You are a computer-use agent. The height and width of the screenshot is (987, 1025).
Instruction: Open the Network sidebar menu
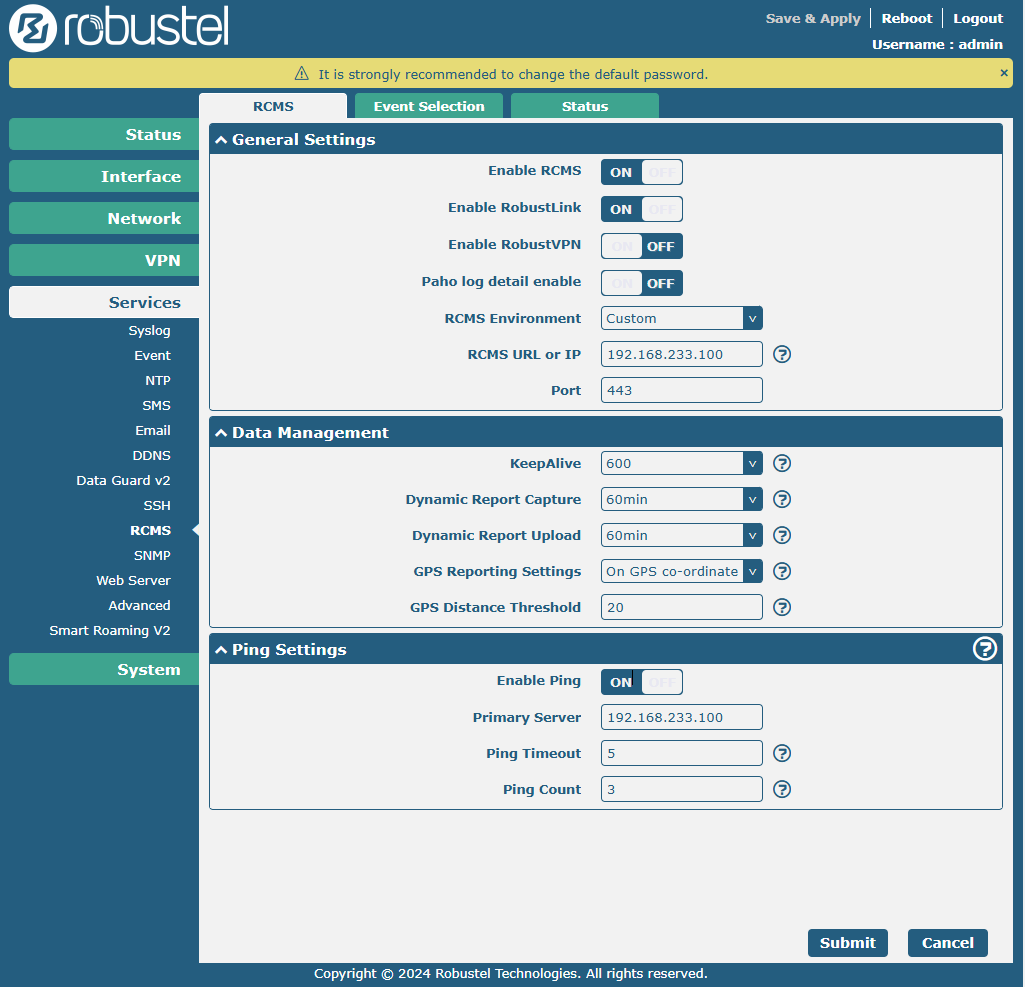point(104,218)
